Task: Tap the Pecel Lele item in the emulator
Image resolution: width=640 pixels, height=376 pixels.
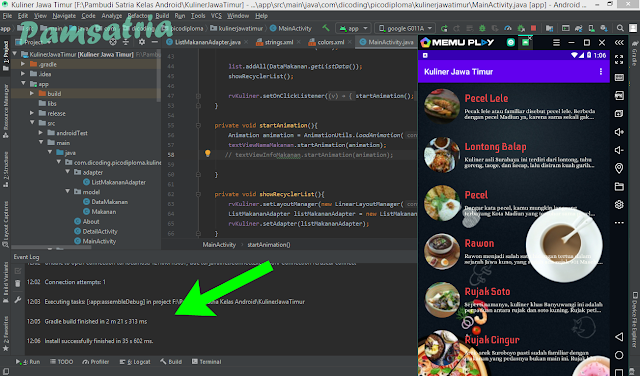Action: pos(513,106)
